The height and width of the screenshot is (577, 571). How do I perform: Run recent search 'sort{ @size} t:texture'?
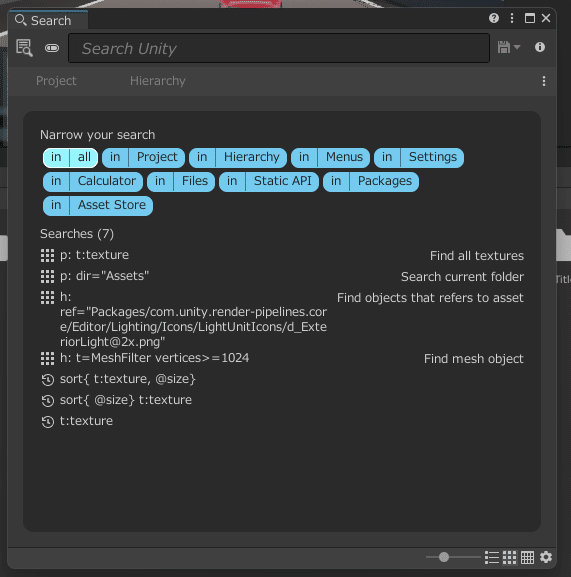126,400
